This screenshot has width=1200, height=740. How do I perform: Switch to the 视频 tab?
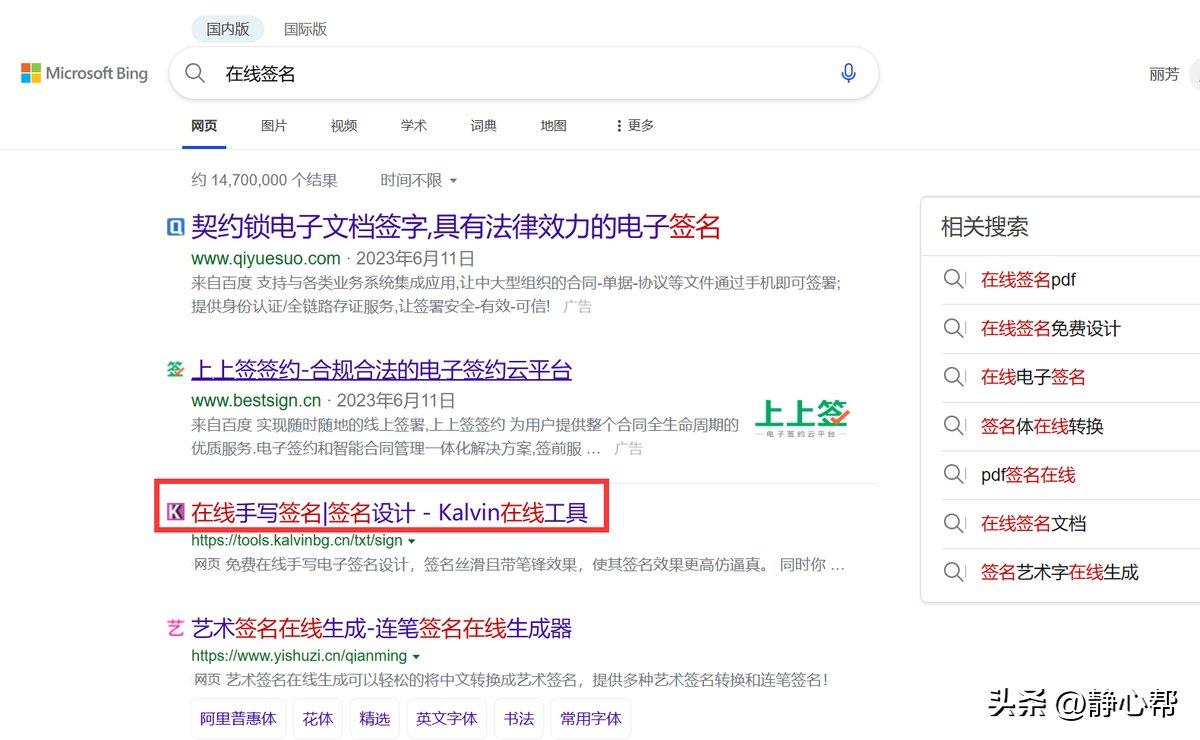(343, 125)
